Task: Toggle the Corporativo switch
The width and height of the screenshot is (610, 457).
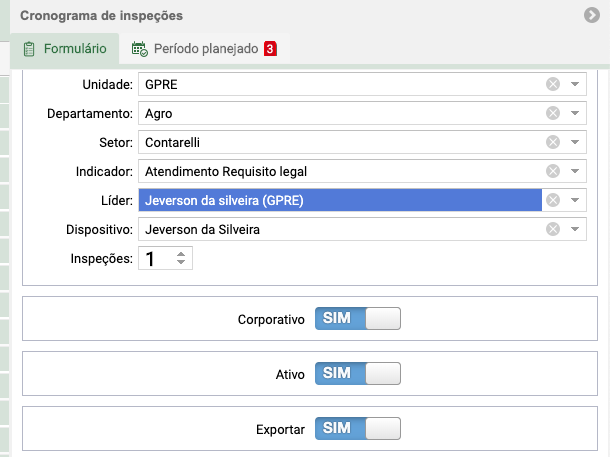Action: (358, 319)
